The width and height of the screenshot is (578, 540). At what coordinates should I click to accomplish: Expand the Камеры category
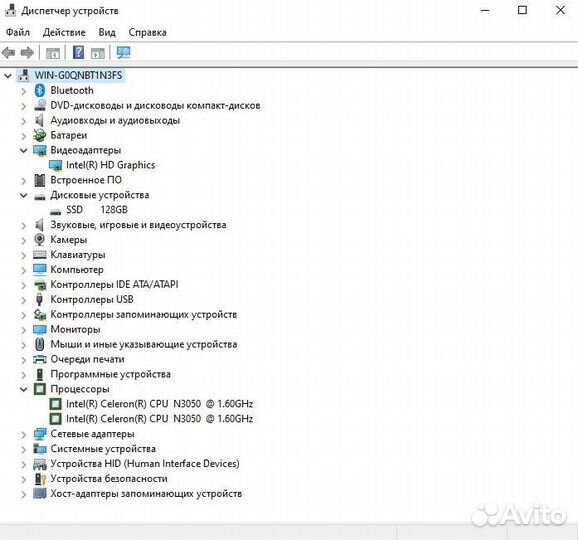pos(24,240)
